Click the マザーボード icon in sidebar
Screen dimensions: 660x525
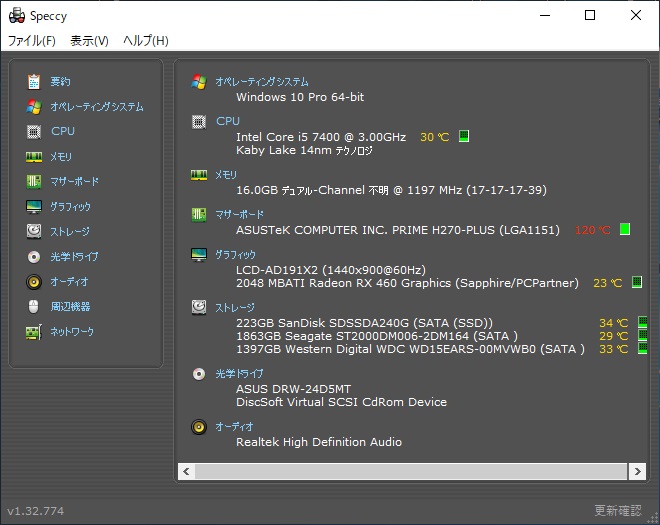(x=34, y=182)
